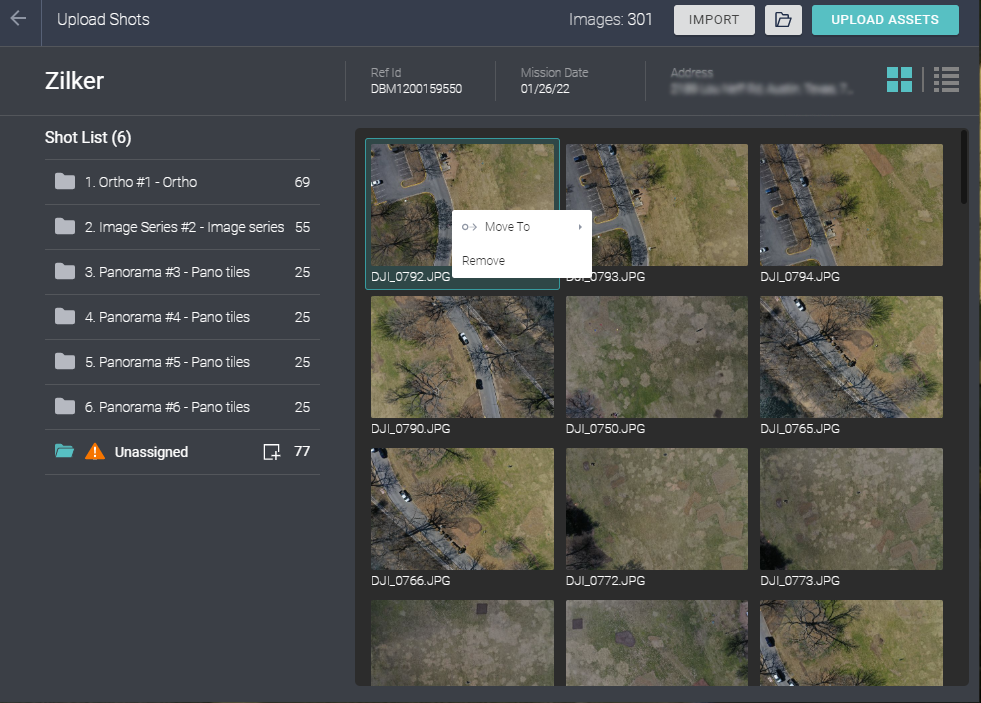This screenshot has height=703, width=981.
Task: Click the Image Series #2 folder icon
Action: [64, 227]
